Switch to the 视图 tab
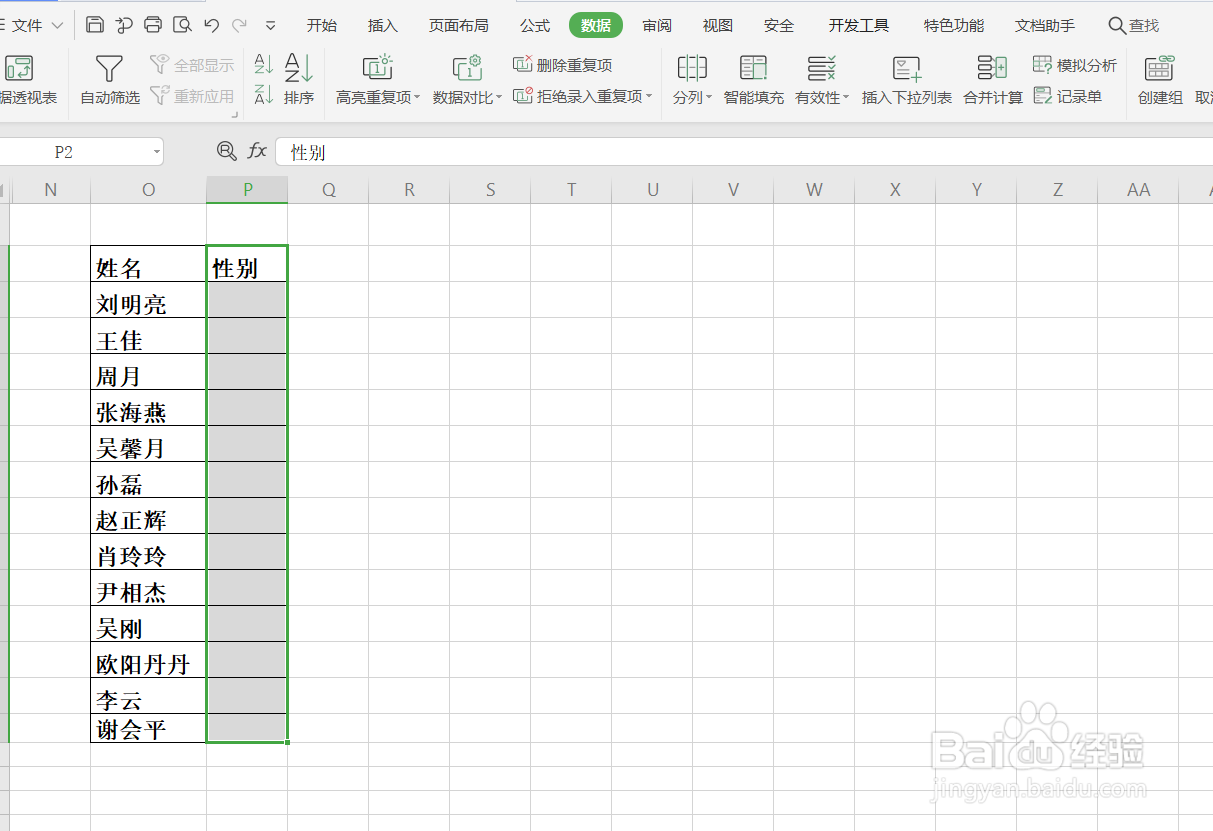The image size is (1213, 831). [718, 25]
